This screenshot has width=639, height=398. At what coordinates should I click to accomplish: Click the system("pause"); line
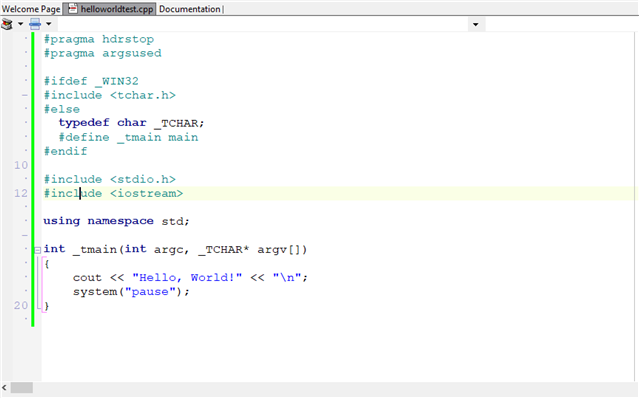coord(131,292)
